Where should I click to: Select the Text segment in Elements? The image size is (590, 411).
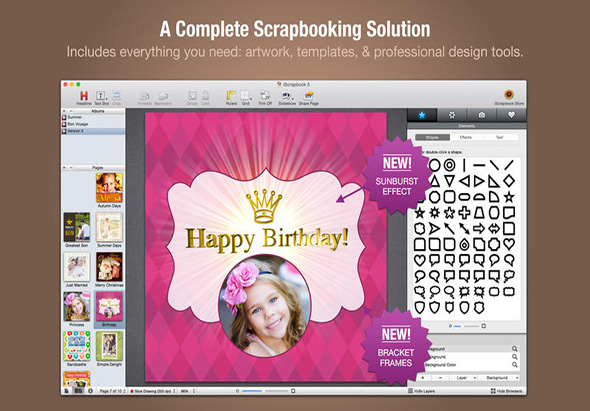click(x=500, y=137)
